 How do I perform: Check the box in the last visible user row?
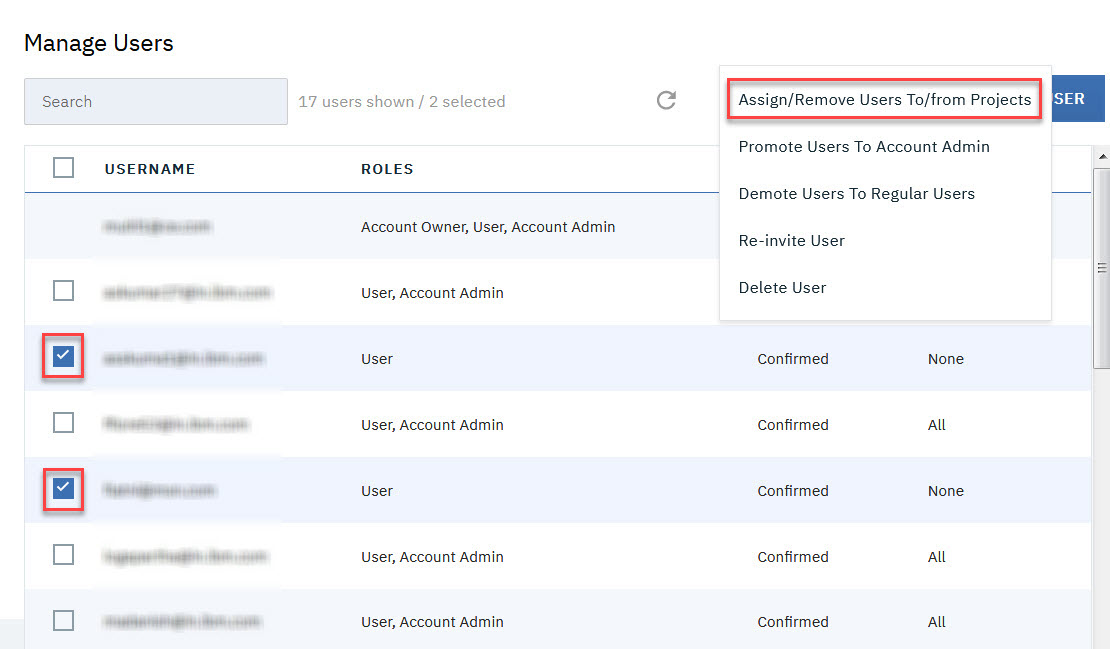click(x=63, y=621)
